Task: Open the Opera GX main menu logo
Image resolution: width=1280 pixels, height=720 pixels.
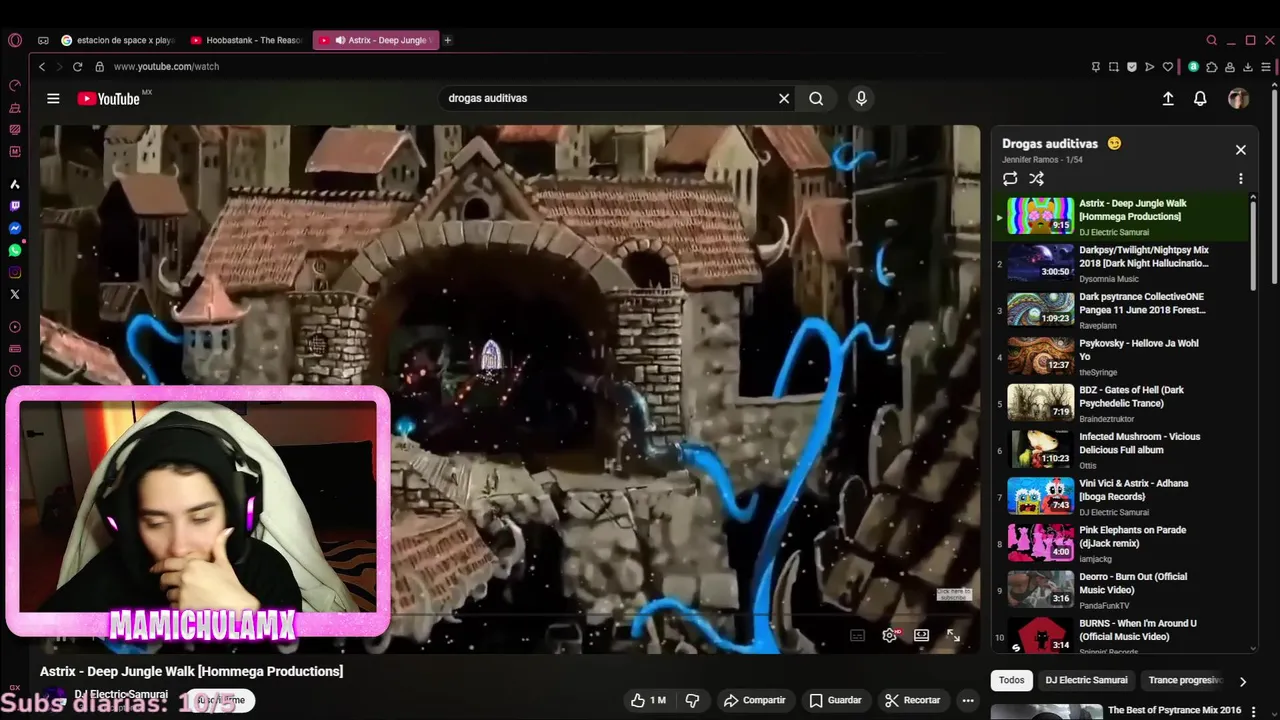Action: [x=14, y=40]
